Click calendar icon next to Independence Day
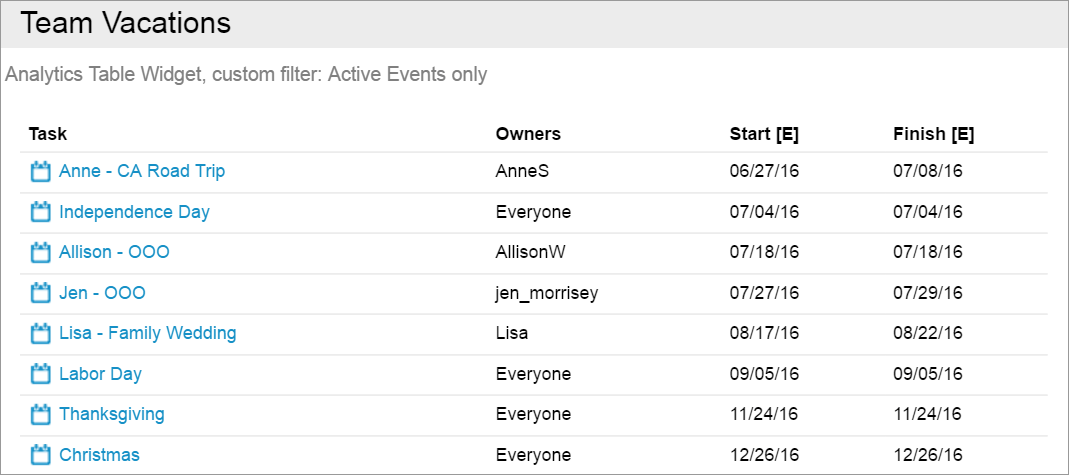1069x475 pixels. (x=41, y=212)
